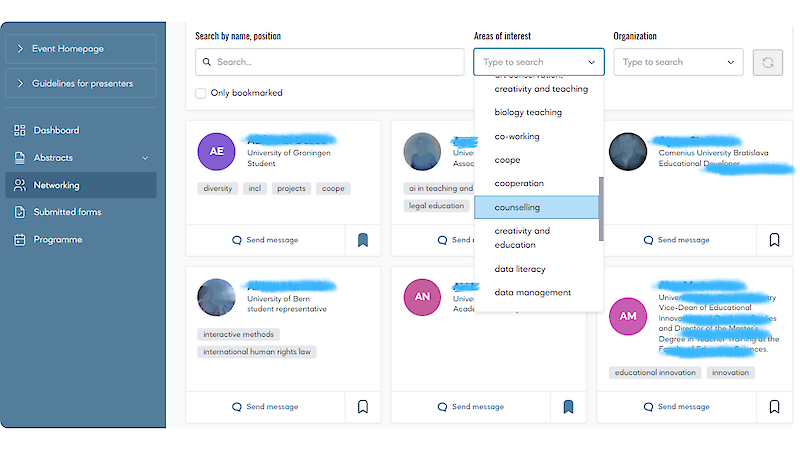Click the dropdown list scrollbar

[601, 208]
